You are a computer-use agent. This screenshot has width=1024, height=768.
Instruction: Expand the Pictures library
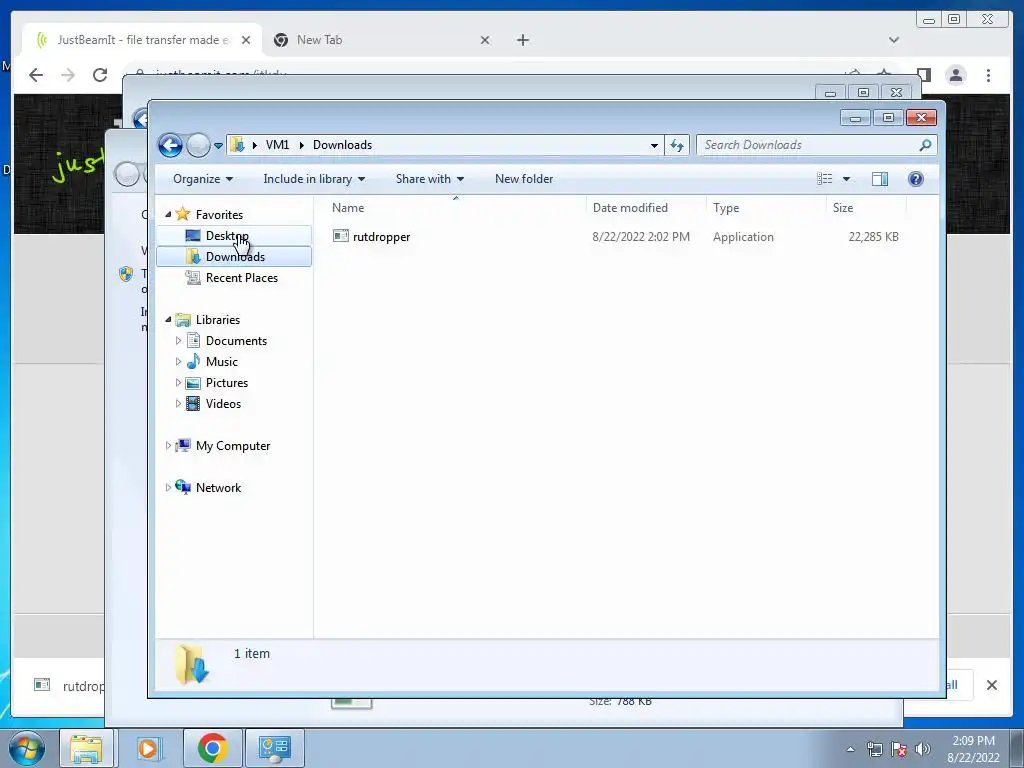178,382
